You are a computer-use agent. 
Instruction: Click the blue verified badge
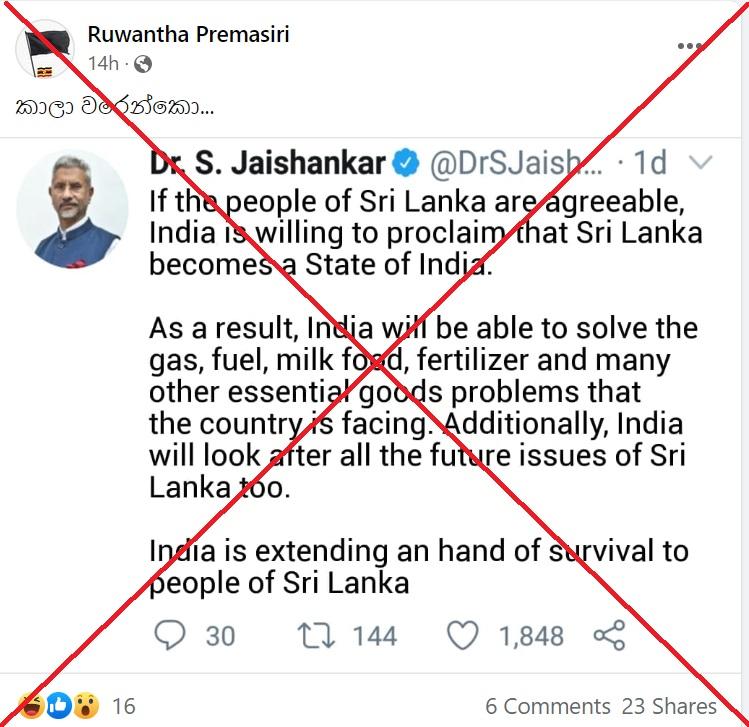[x=406, y=163]
